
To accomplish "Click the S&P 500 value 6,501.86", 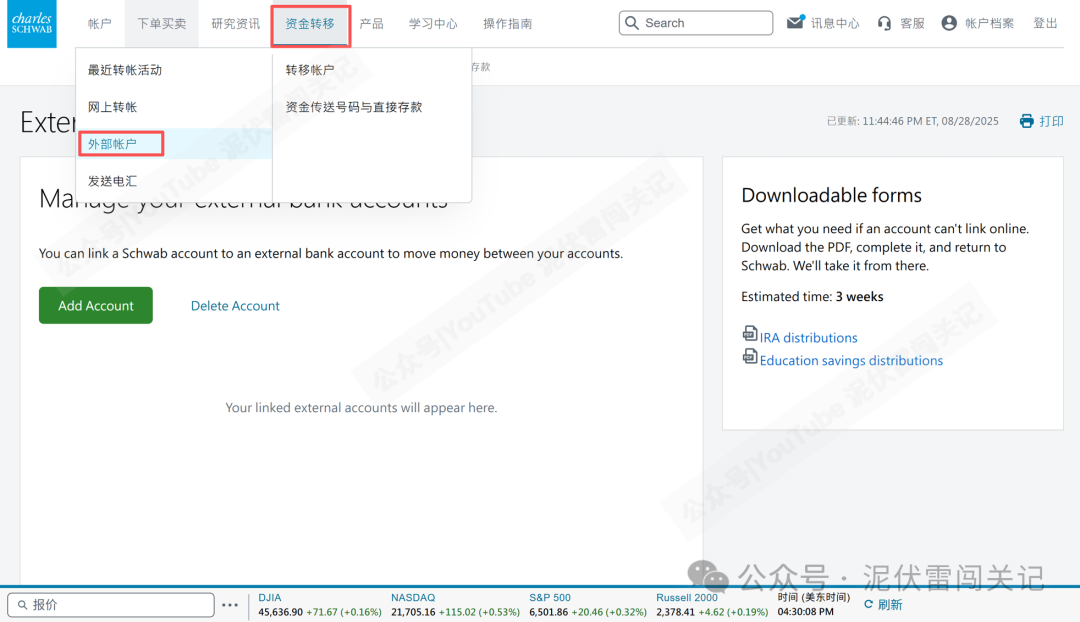I will click(548, 612).
